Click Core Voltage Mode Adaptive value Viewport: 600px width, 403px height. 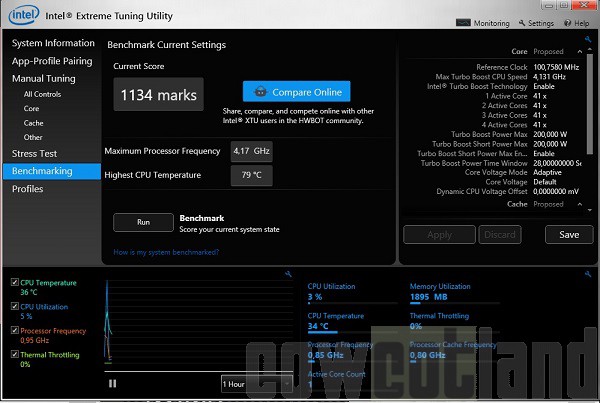[547, 172]
